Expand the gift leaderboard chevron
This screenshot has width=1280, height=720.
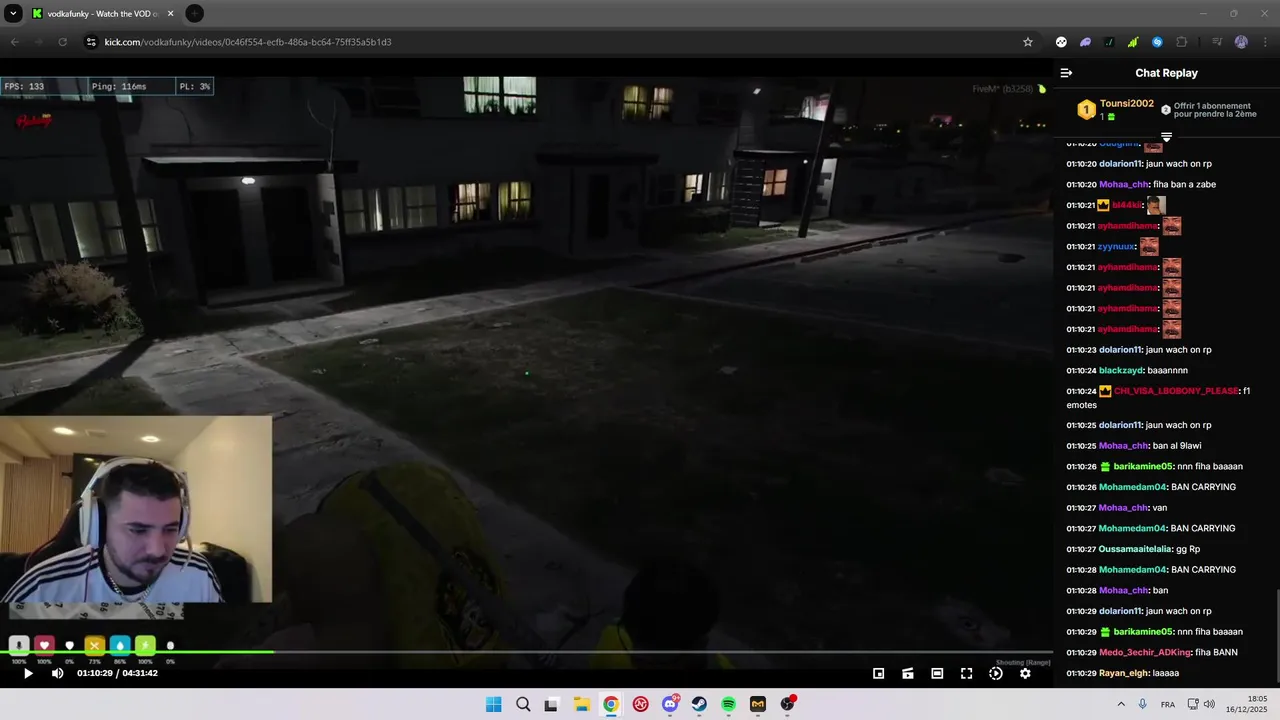point(1166,136)
